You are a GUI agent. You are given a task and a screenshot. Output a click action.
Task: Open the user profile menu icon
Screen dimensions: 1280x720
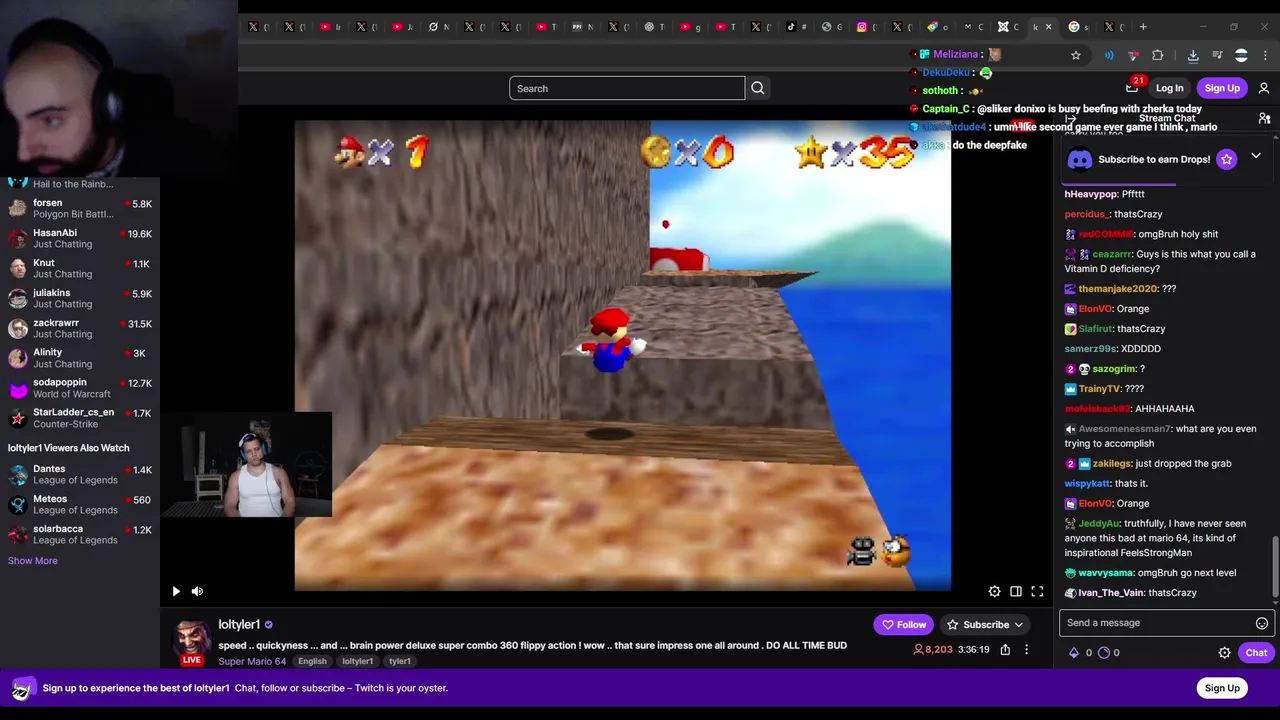[x=1264, y=88]
